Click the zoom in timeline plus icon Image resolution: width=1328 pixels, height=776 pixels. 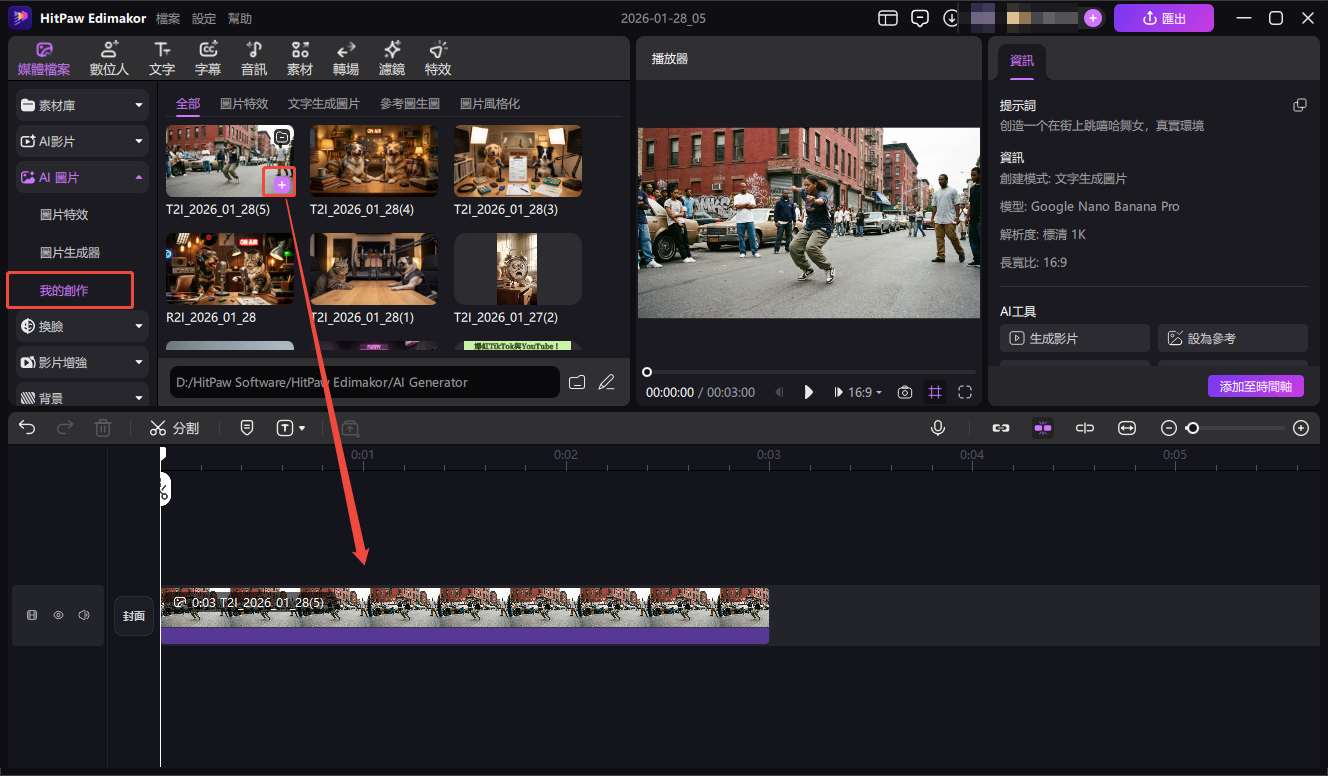click(x=1300, y=428)
